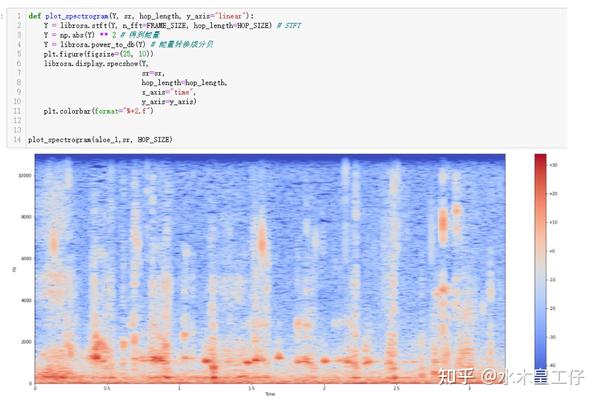This screenshot has height=402, width=600.
Task: Click the 'Time' x-axis label
Action: (x=270, y=394)
